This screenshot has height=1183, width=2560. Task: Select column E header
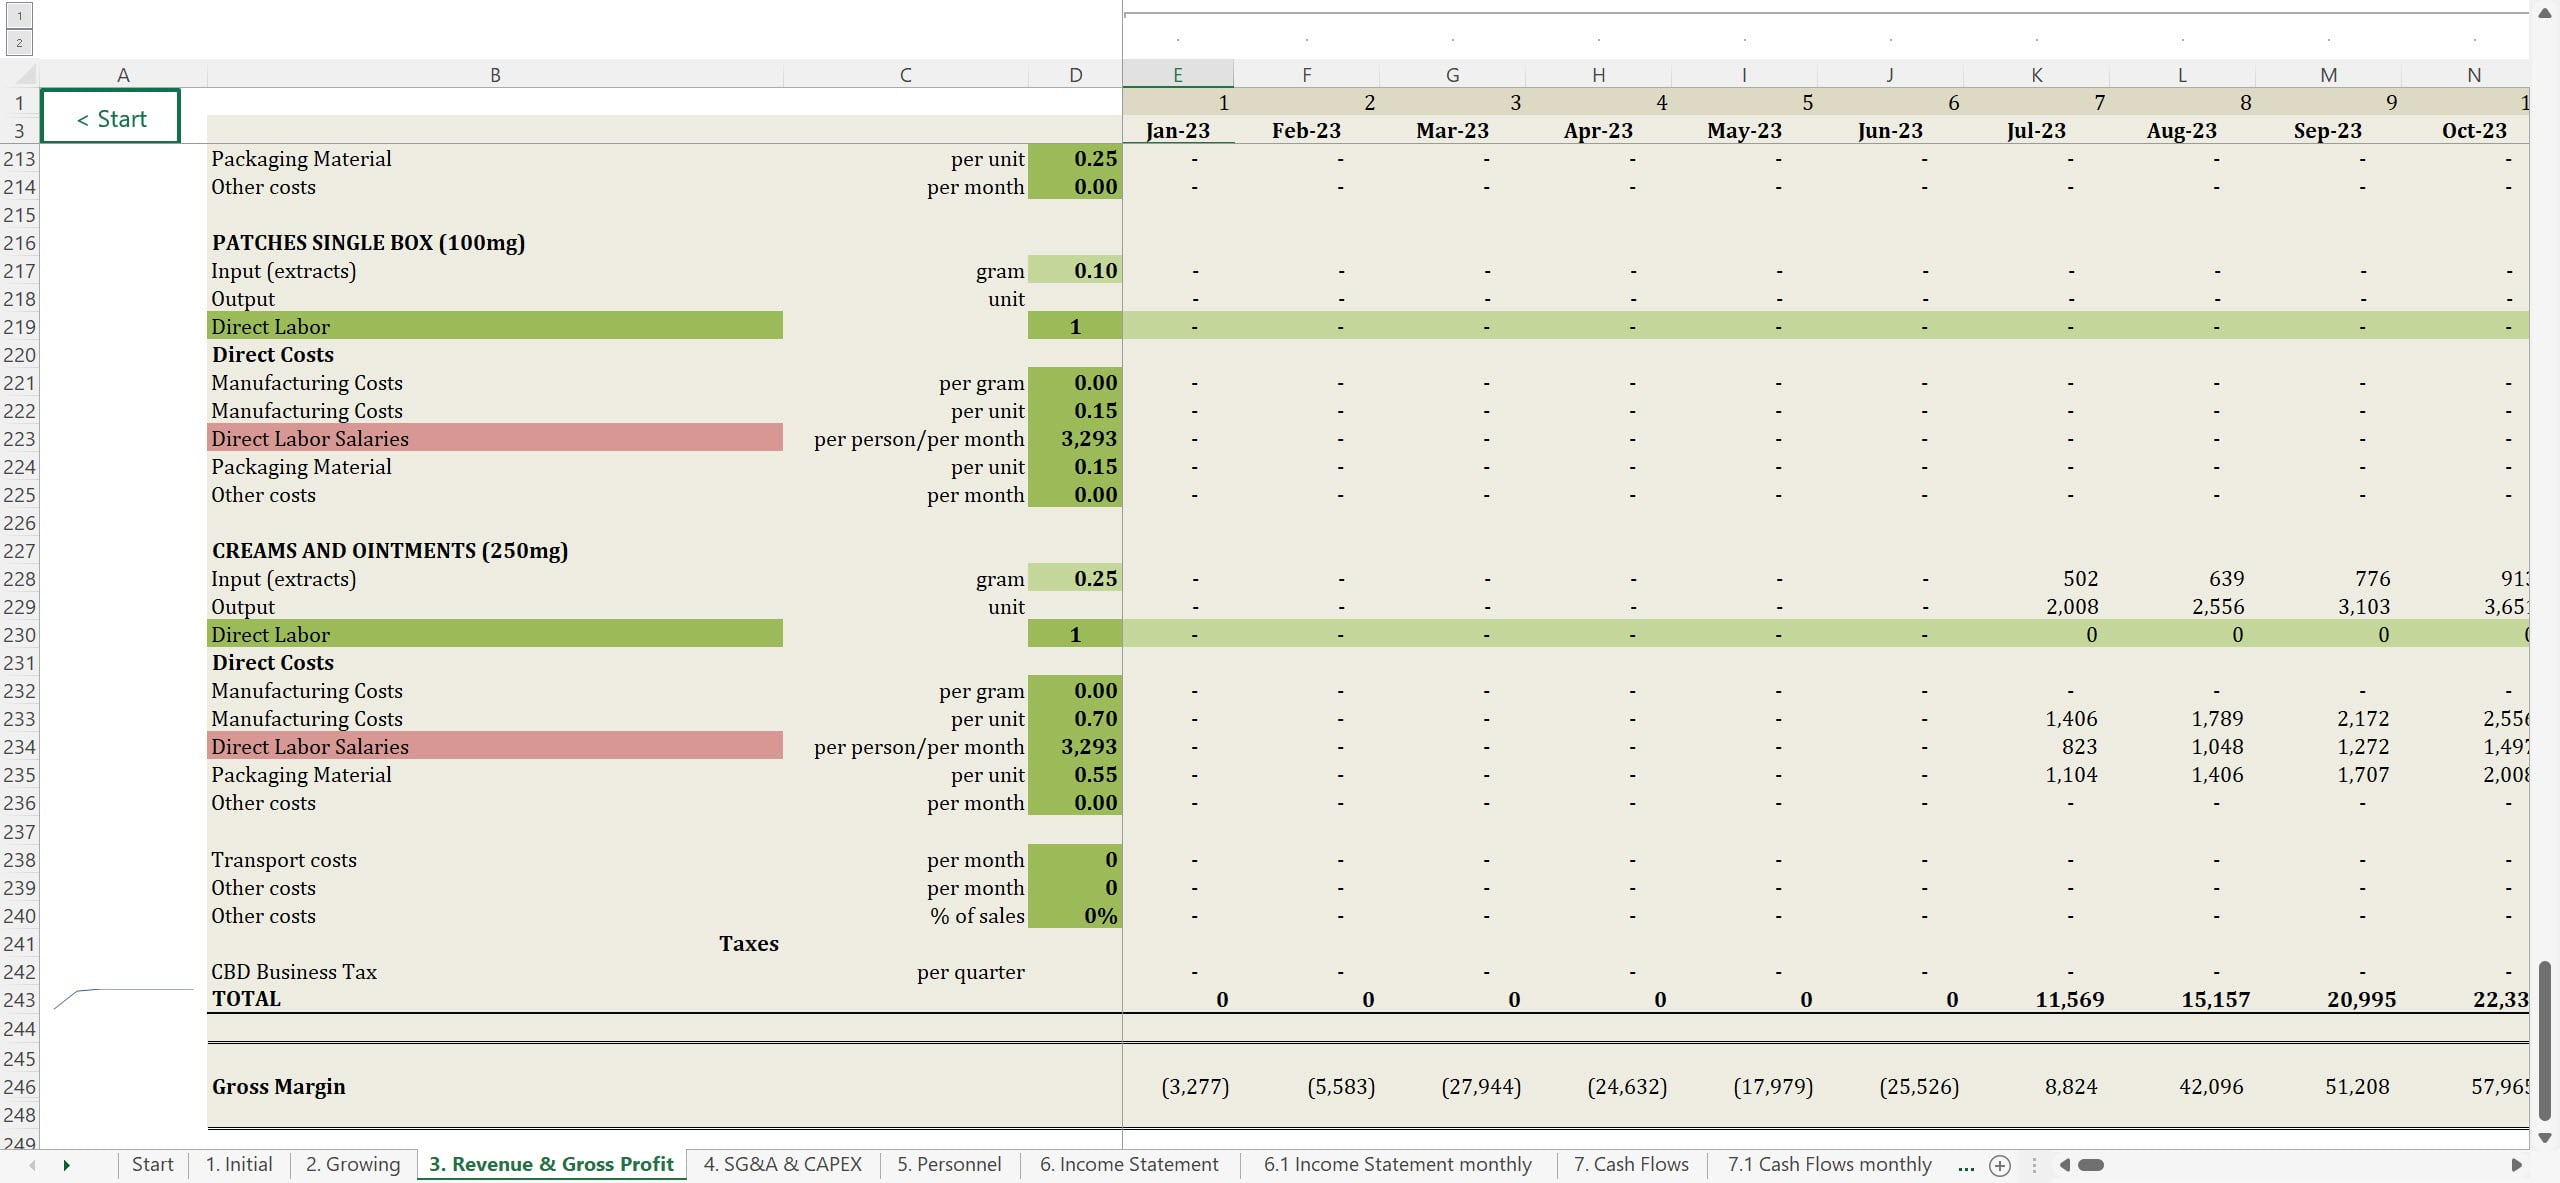1177,75
